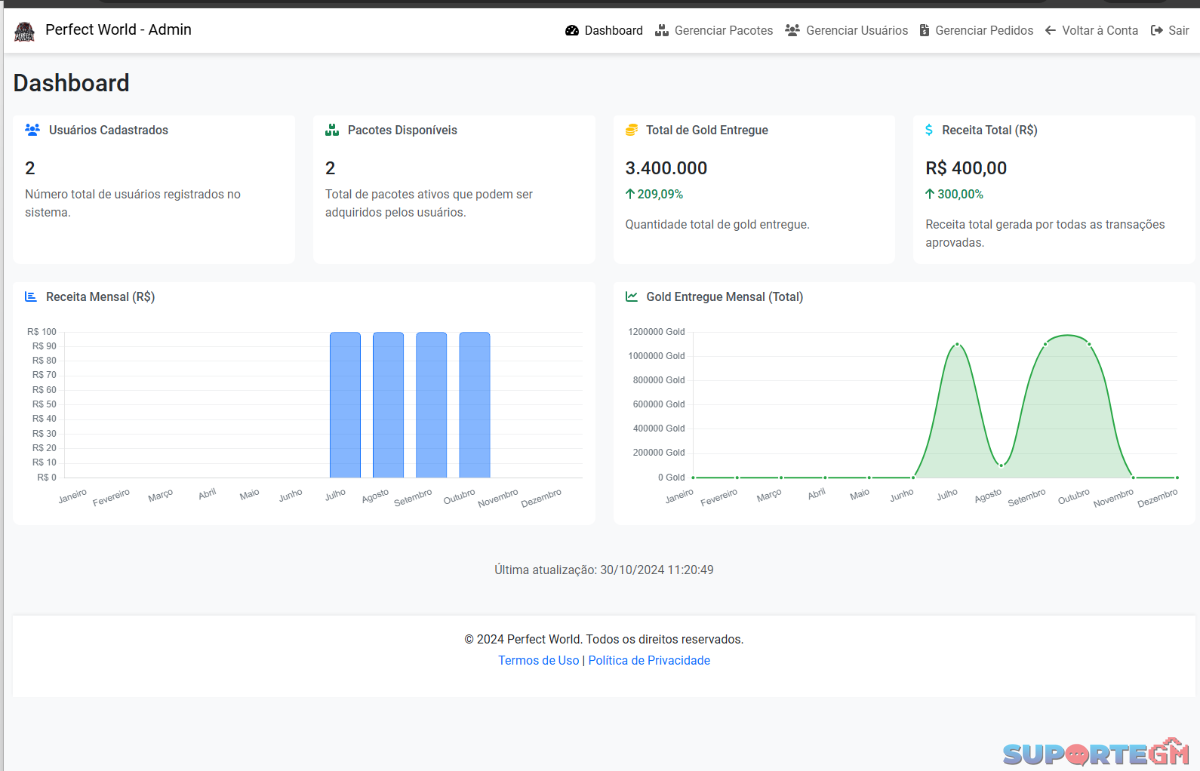The height and width of the screenshot is (771, 1200).
Task: Open the Política de Privacidade link
Action: (x=649, y=661)
